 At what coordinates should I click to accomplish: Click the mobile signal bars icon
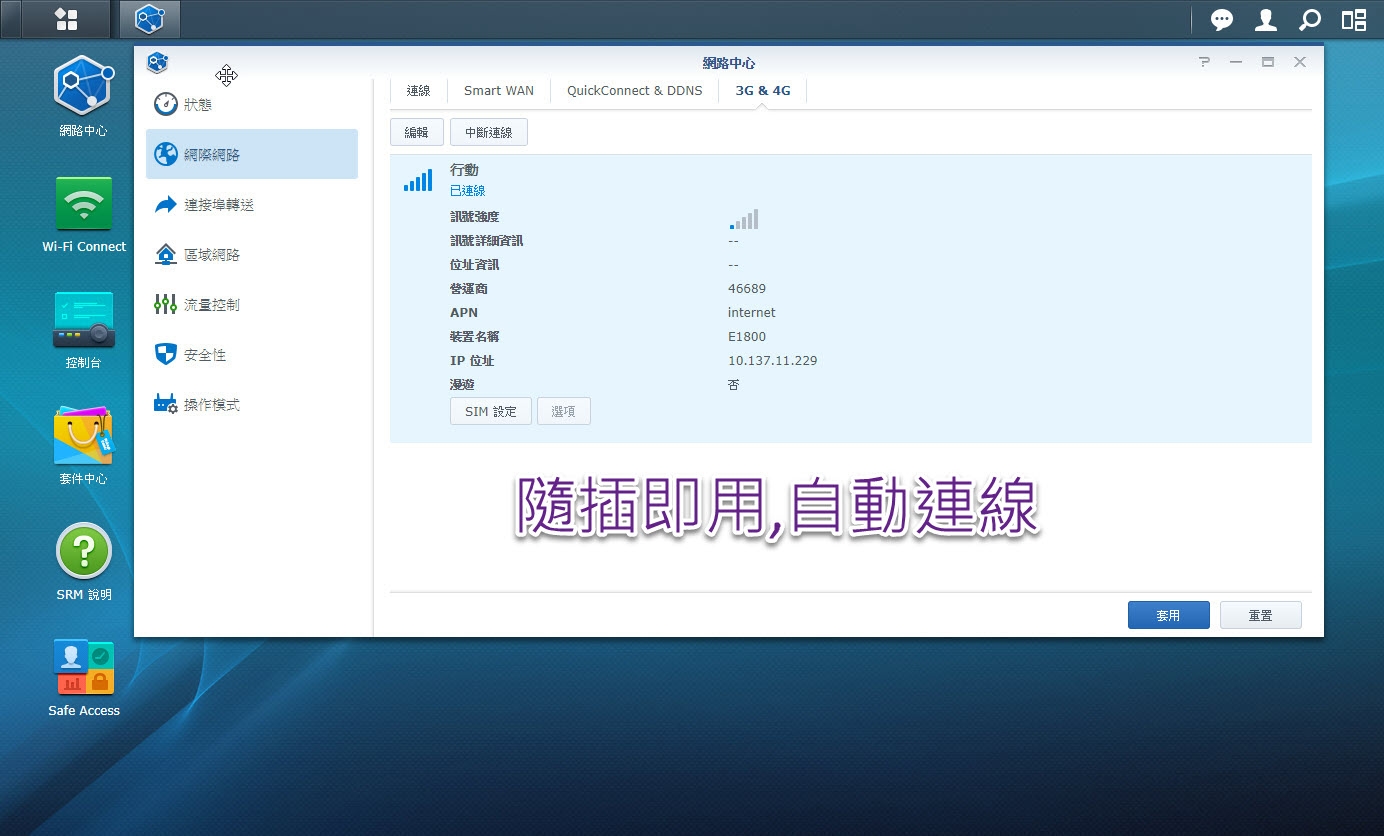pyautogui.click(x=418, y=180)
